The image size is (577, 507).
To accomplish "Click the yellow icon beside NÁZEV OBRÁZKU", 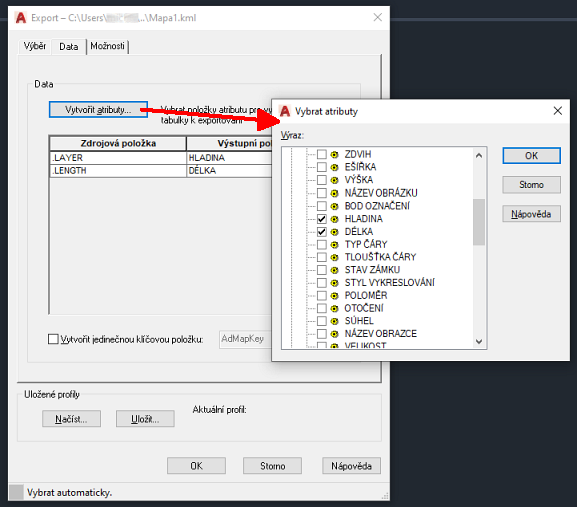I will (334, 193).
